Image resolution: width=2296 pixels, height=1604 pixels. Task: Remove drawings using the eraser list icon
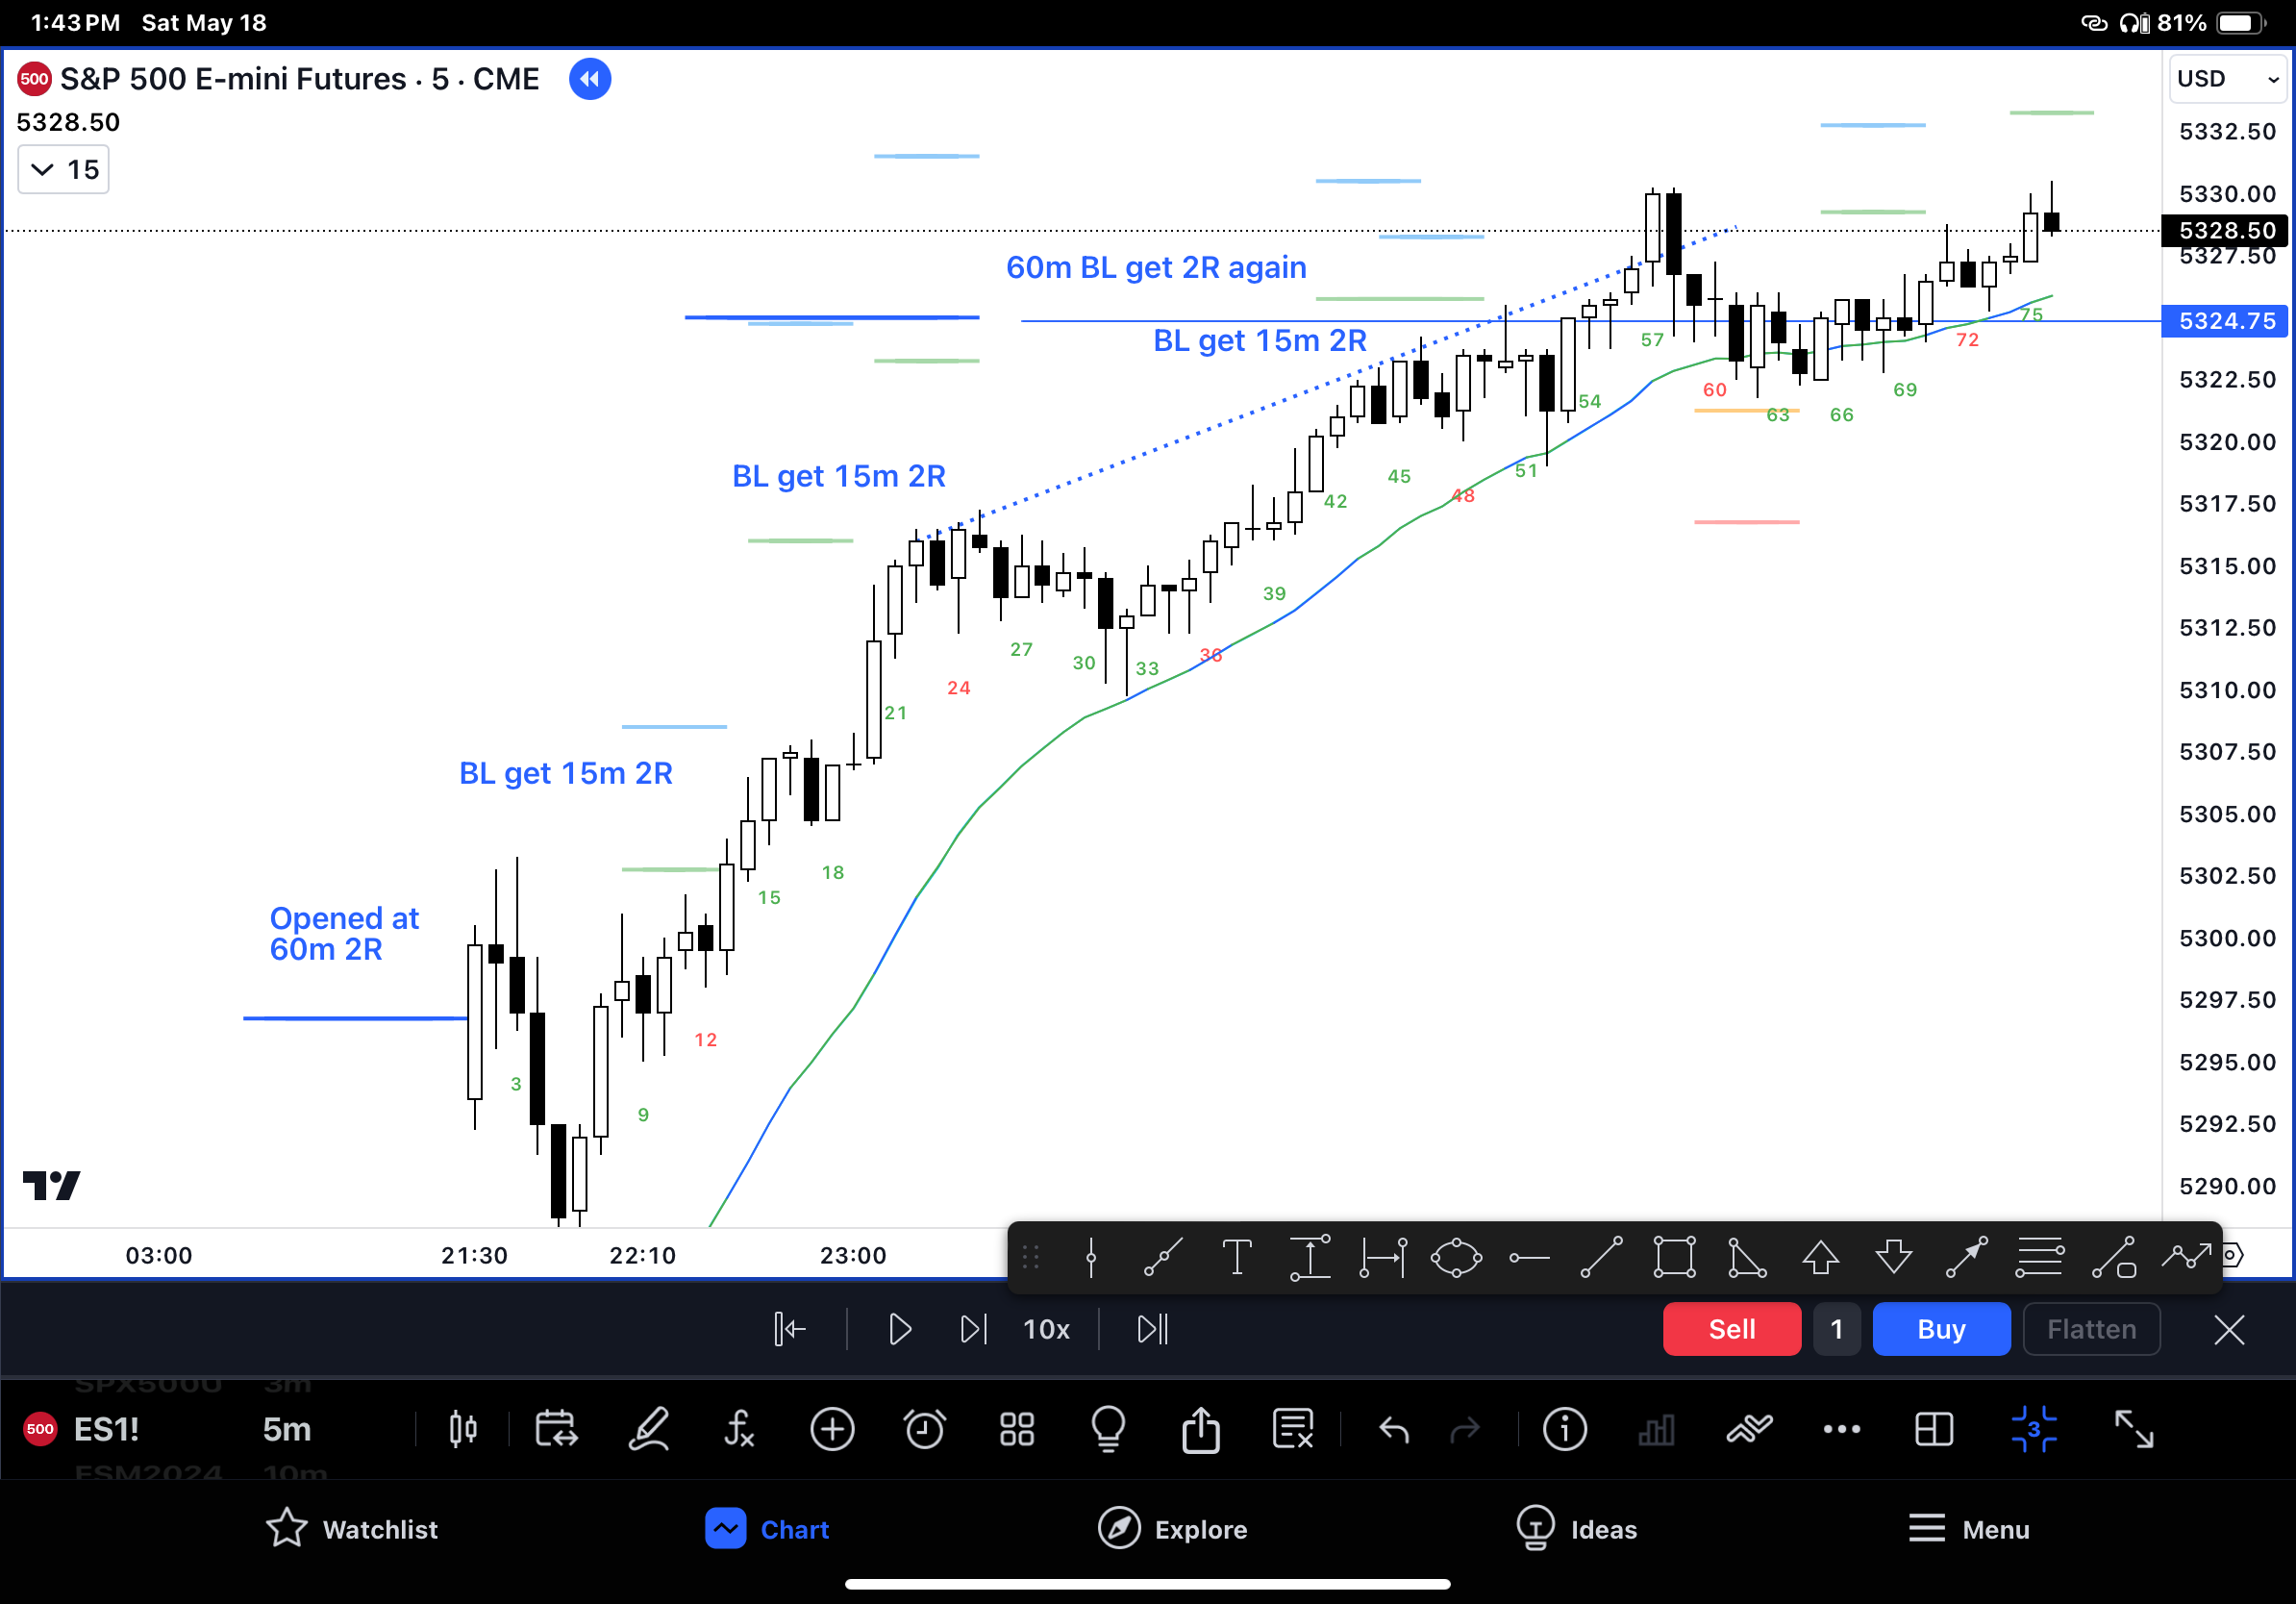pos(1293,1430)
